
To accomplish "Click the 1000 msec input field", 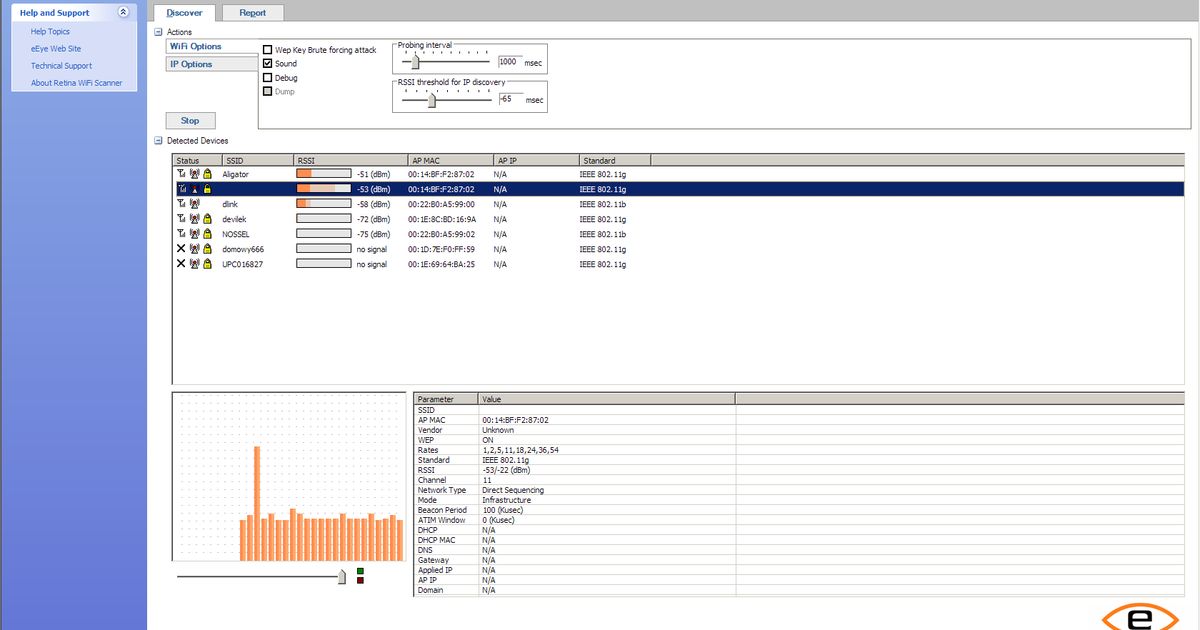I will click(508, 60).
